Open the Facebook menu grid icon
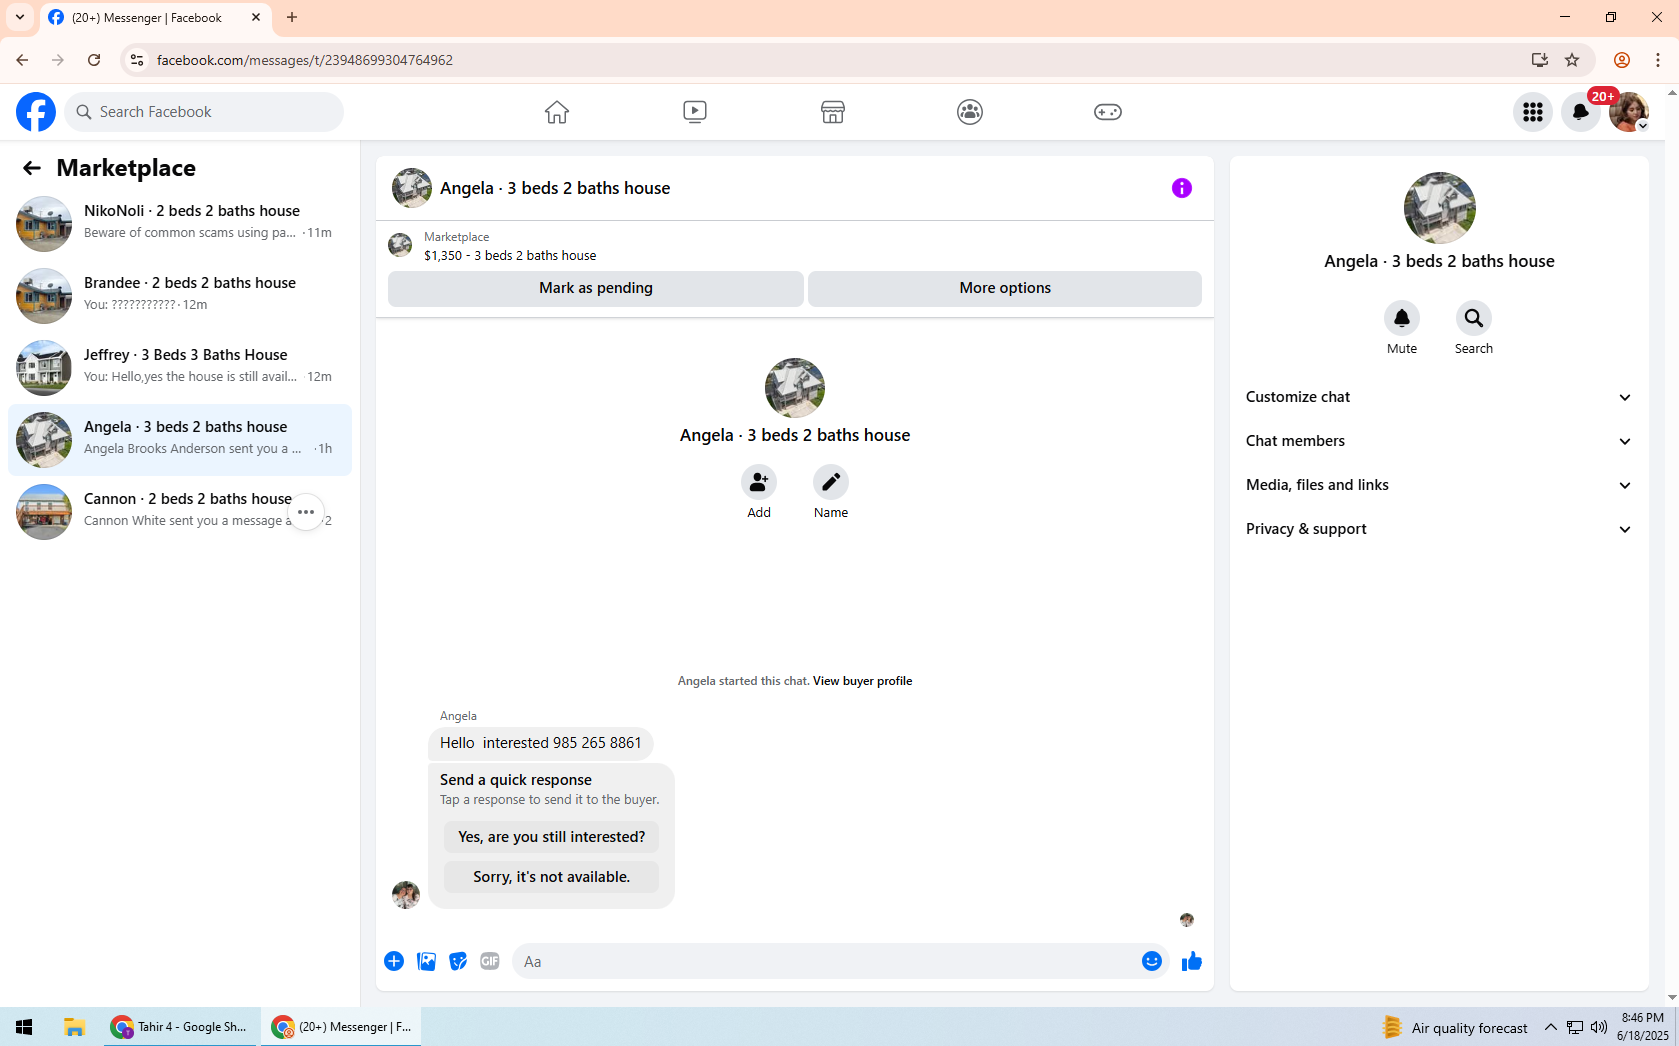The width and height of the screenshot is (1679, 1046). pyautogui.click(x=1533, y=112)
